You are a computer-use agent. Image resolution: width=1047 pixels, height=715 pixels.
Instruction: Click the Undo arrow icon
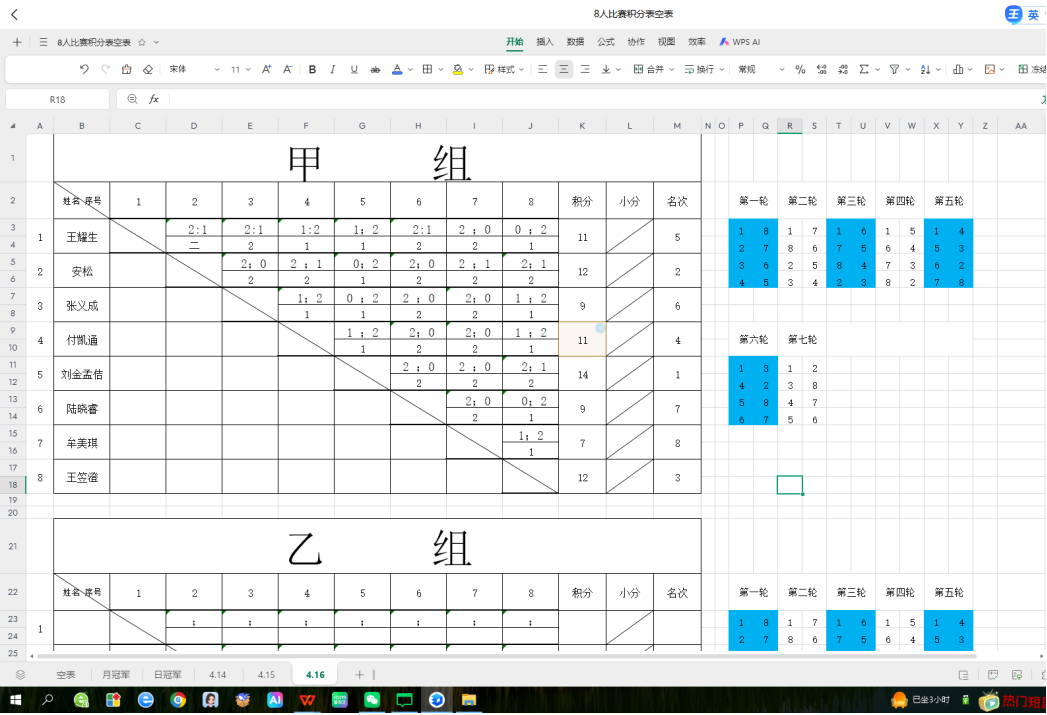[x=84, y=70]
